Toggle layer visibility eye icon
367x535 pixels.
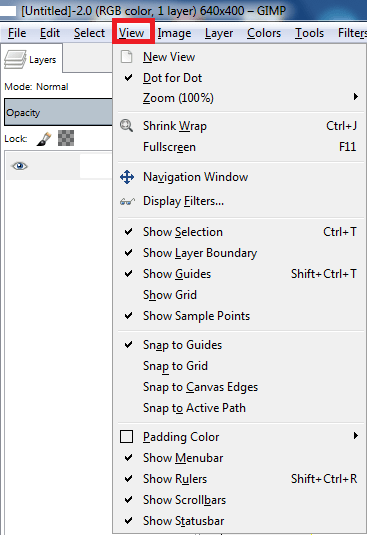(19, 166)
